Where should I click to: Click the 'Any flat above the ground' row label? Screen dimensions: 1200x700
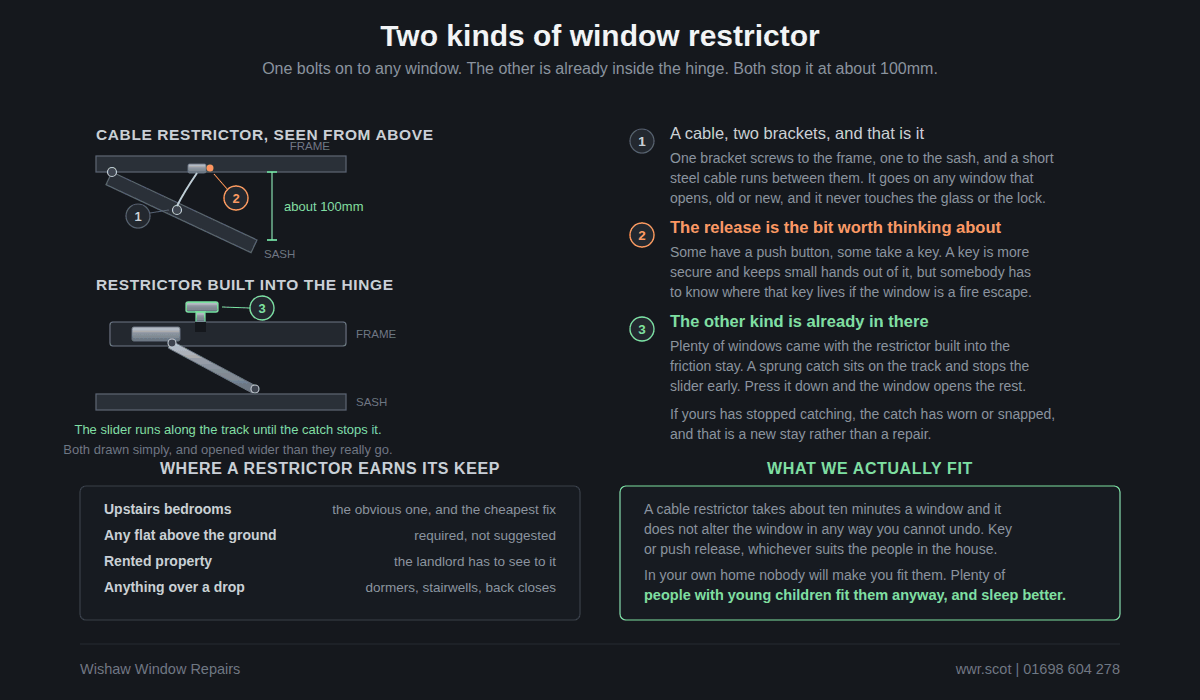click(190, 535)
